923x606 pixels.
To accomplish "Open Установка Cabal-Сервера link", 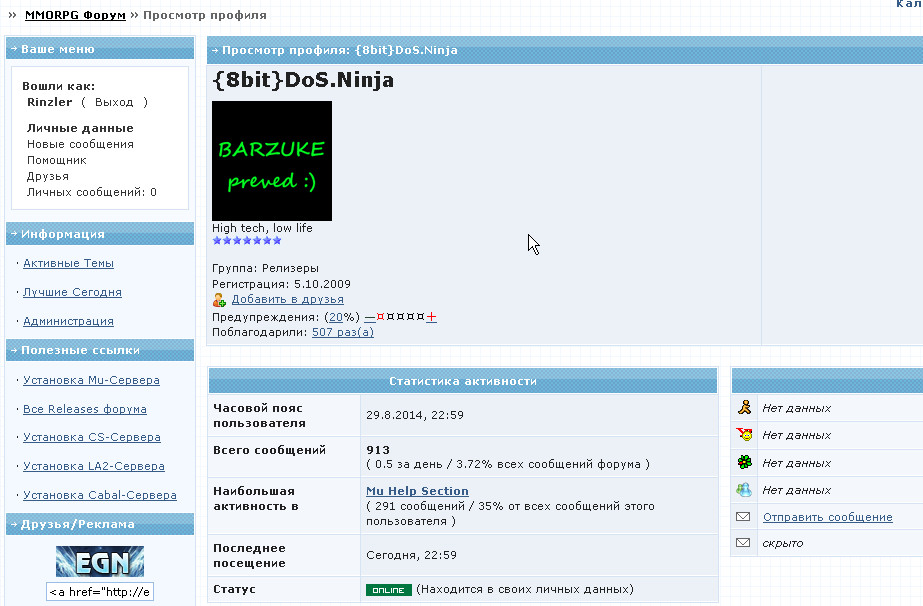I will [x=99, y=495].
